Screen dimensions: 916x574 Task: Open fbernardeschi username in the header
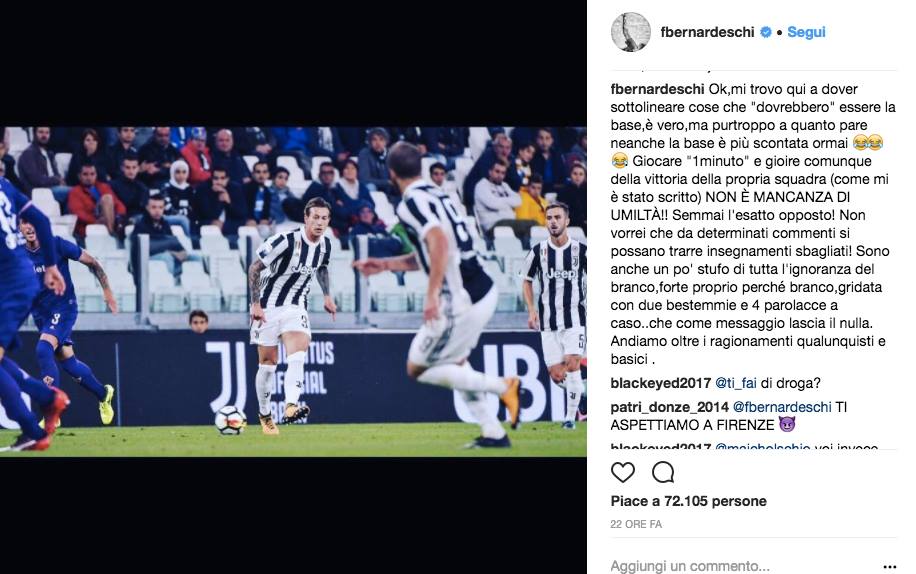(x=707, y=32)
